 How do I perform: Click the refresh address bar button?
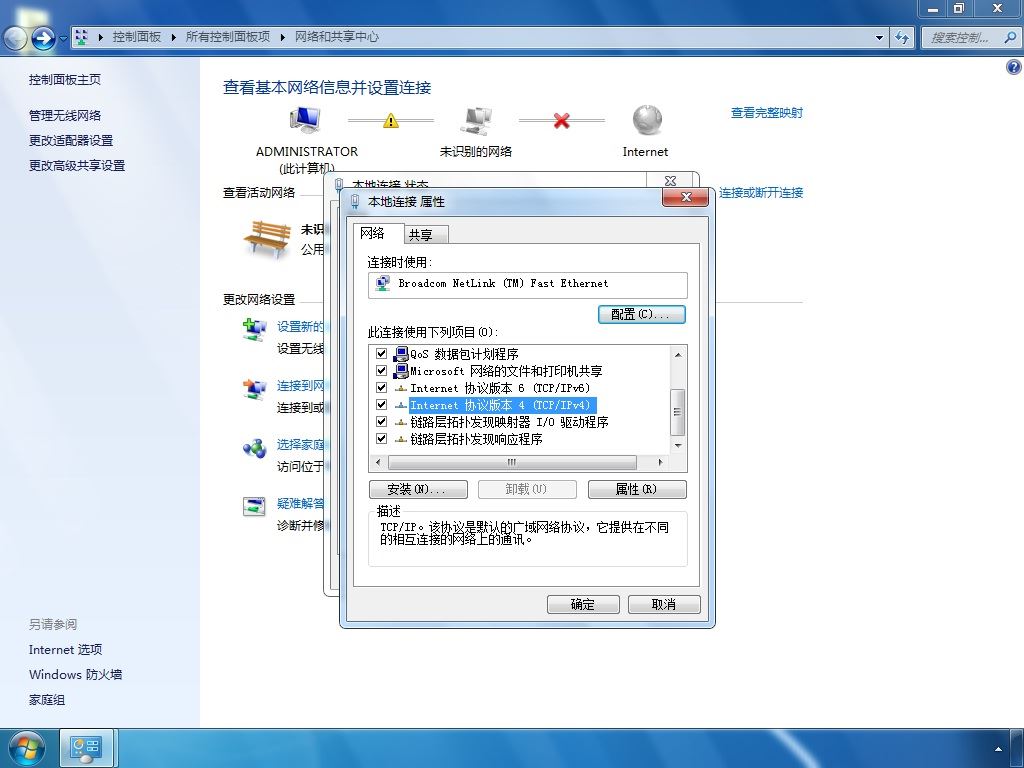point(902,37)
